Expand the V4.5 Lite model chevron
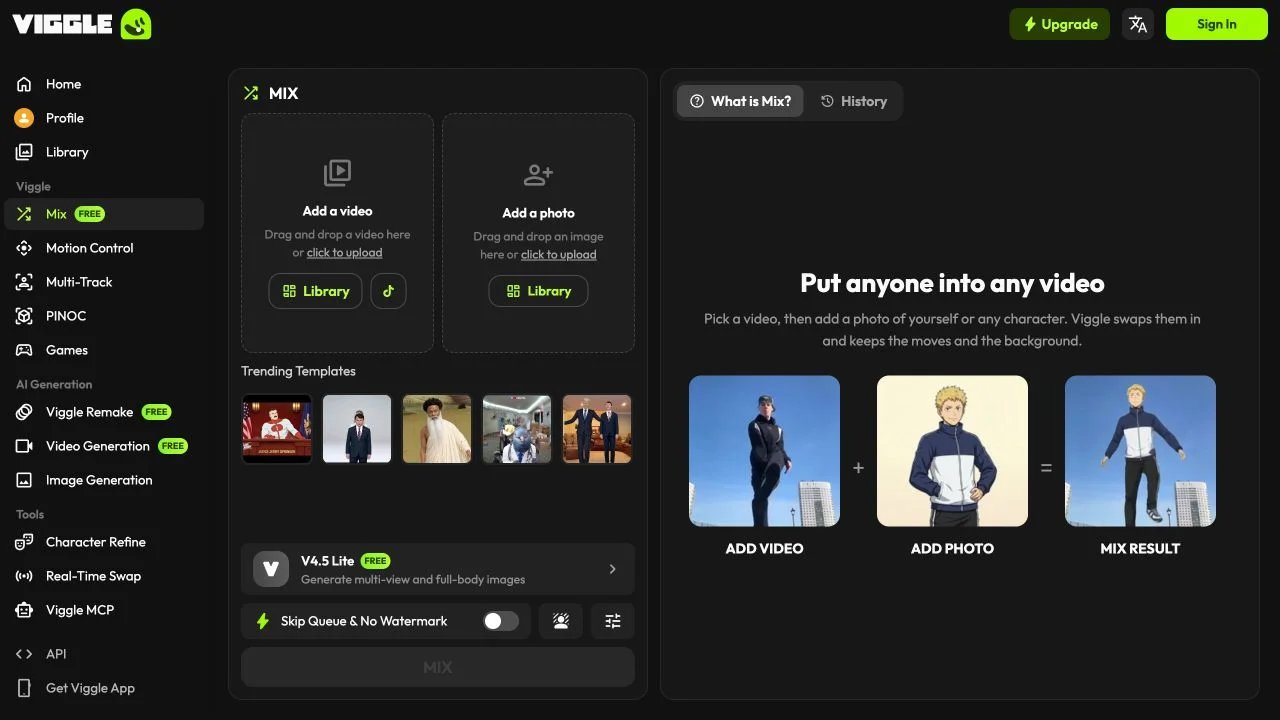Viewport: 1280px width, 720px height. pyautogui.click(x=613, y=569)
